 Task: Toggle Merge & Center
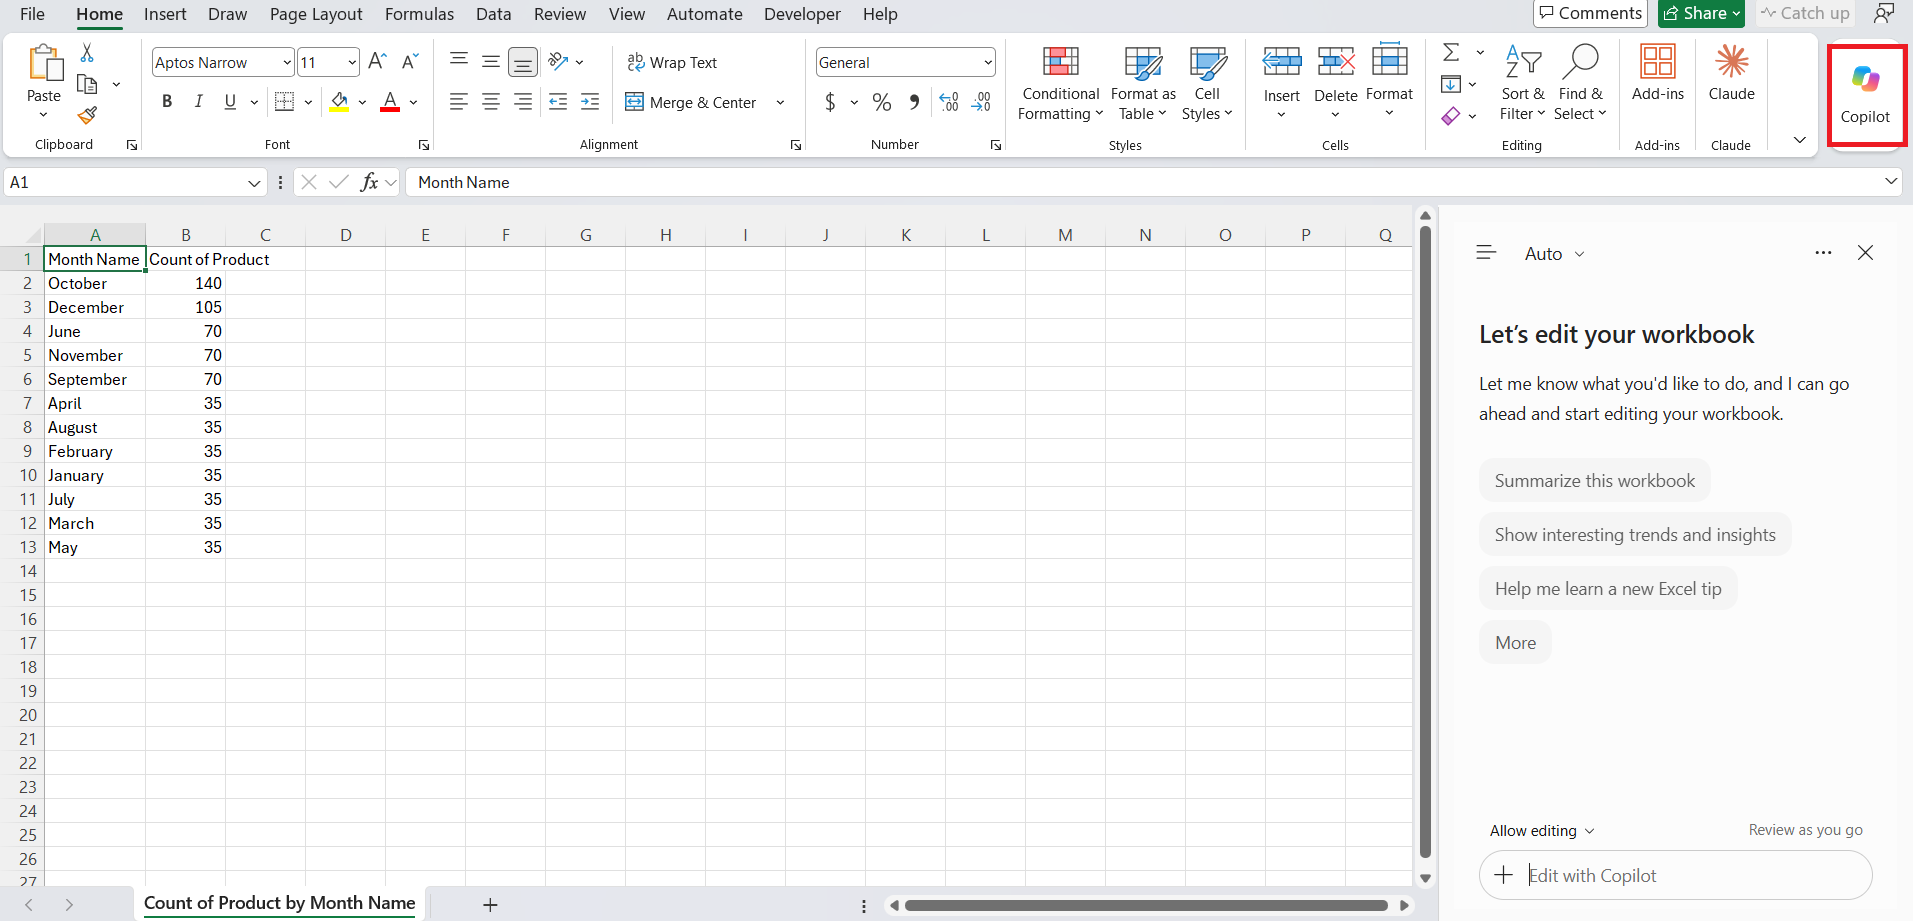point(691,102)
